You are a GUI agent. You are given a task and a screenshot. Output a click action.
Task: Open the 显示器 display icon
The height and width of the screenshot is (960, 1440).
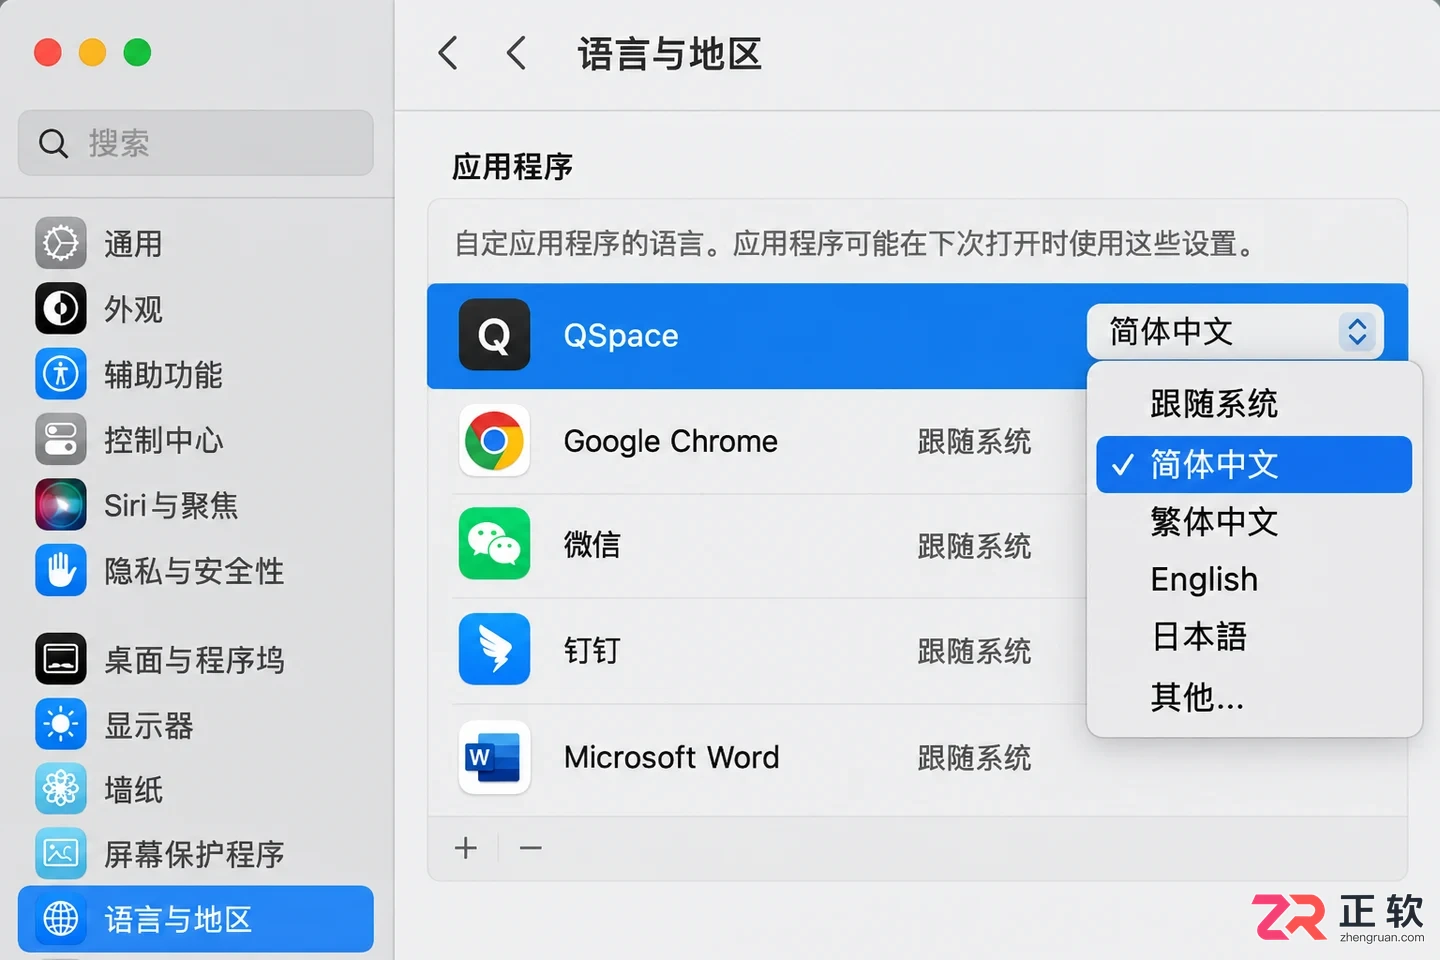[x=61, y=725]
